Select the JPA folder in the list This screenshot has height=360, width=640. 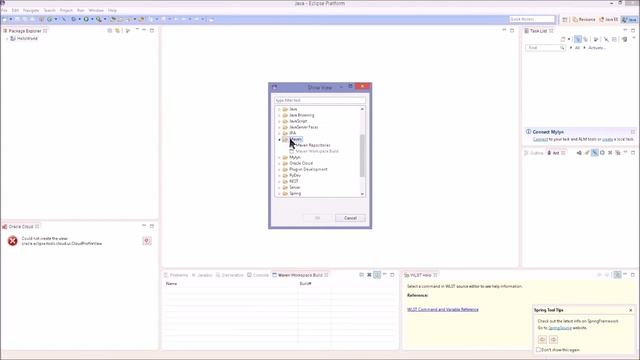click(292, 133)
